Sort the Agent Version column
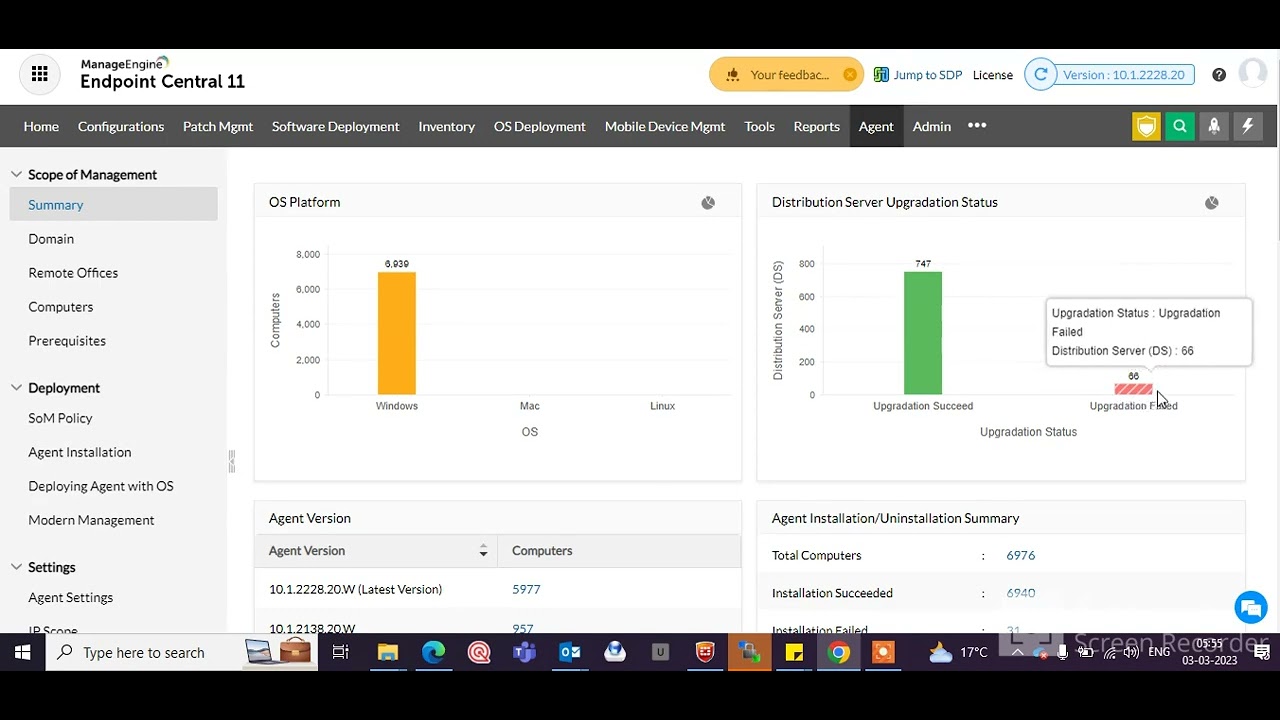This screenshot has height=720, width=1280. pos(483,551)
